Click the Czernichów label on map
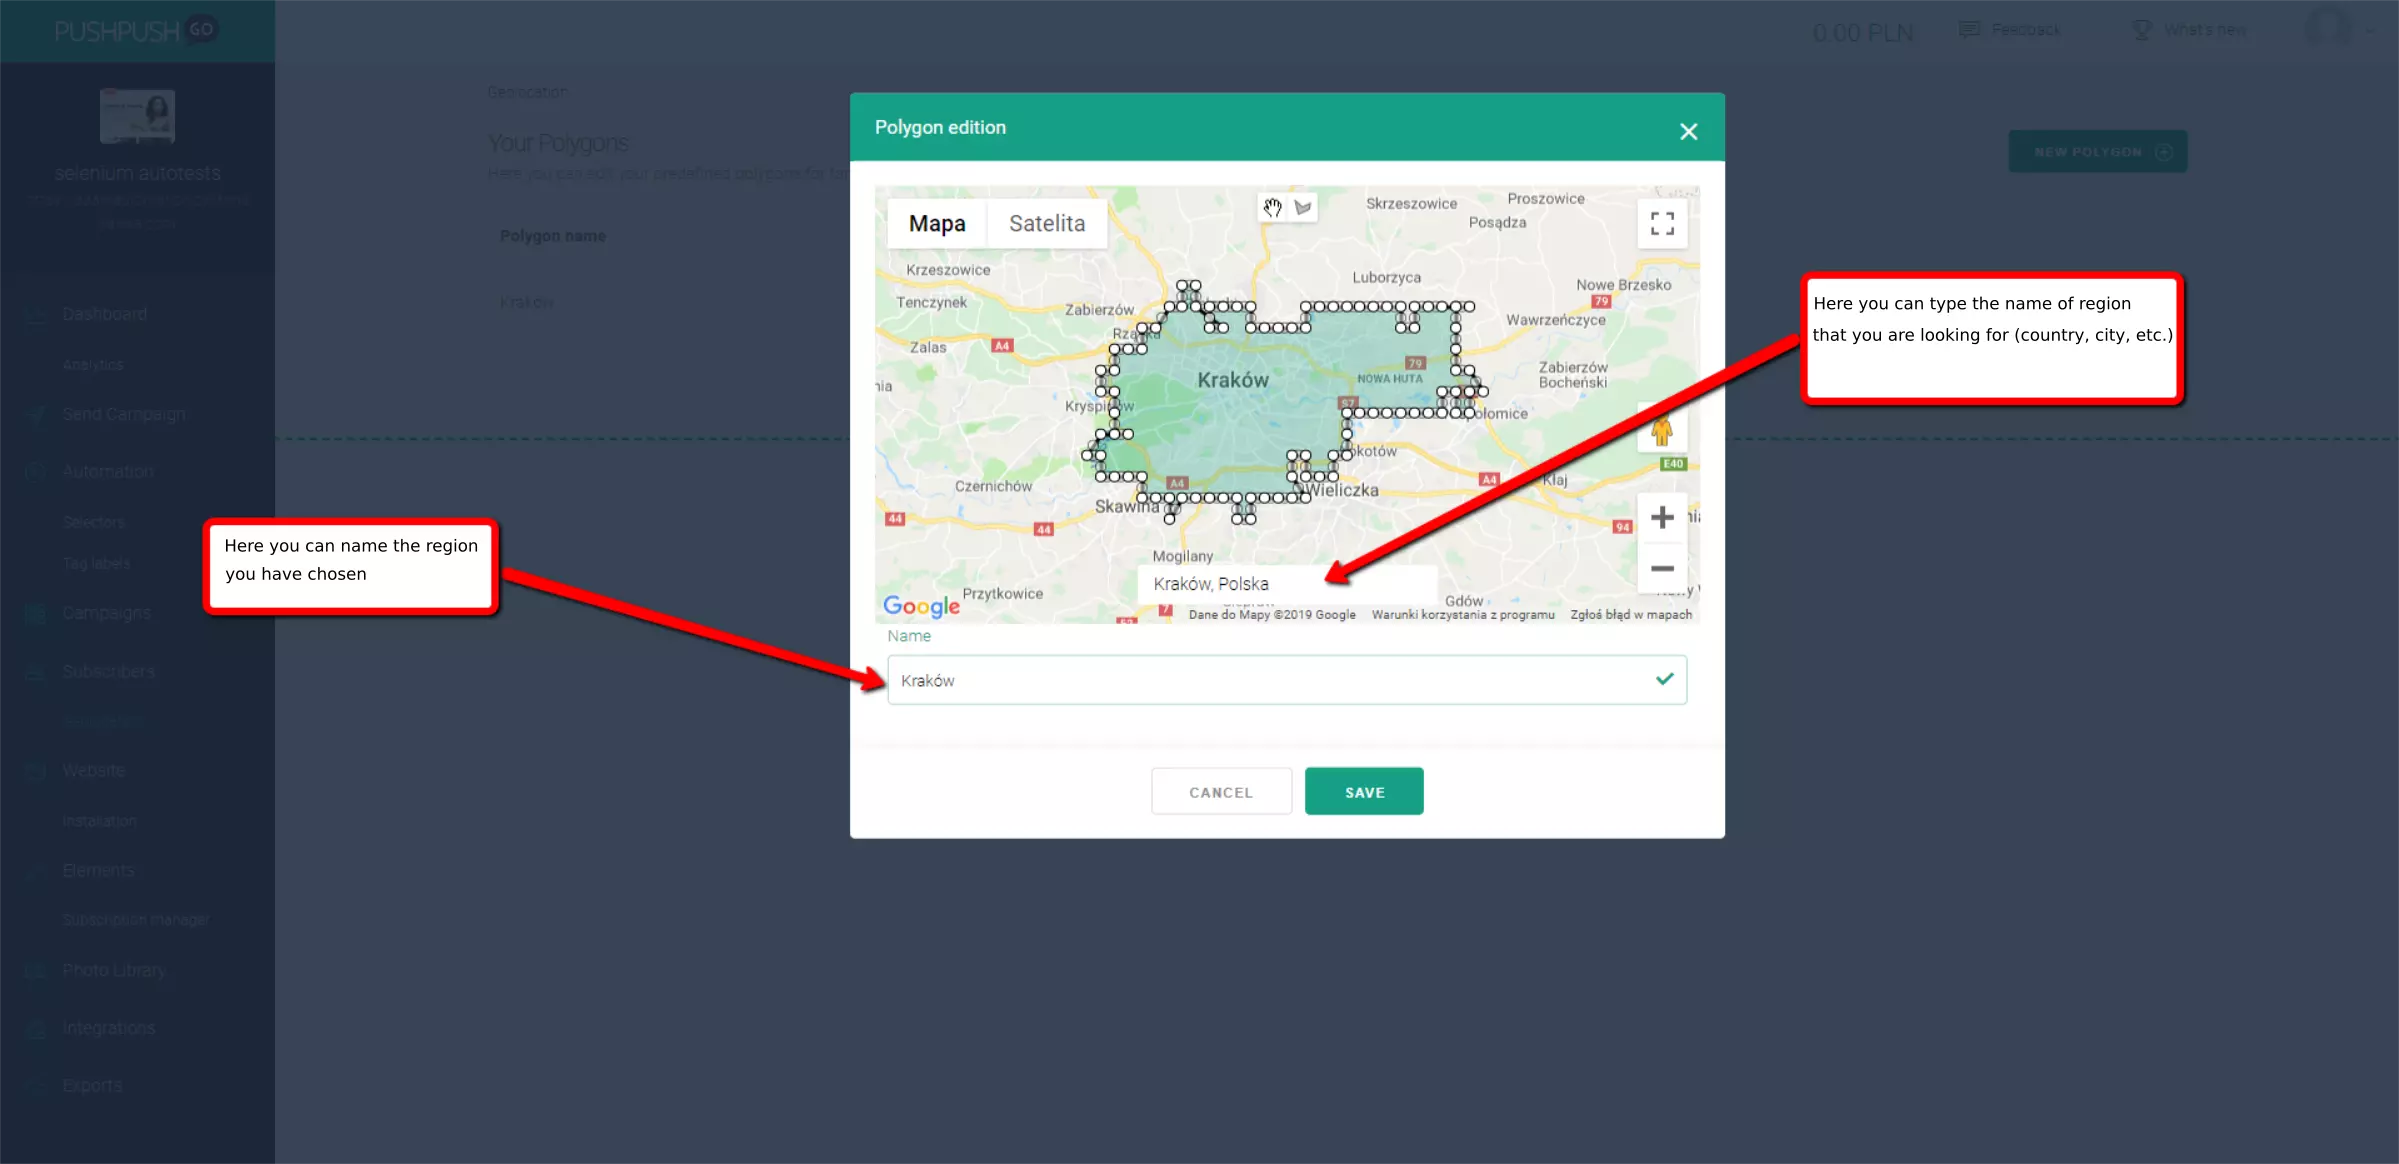The image size is (2399, 1164). [993, 486]
